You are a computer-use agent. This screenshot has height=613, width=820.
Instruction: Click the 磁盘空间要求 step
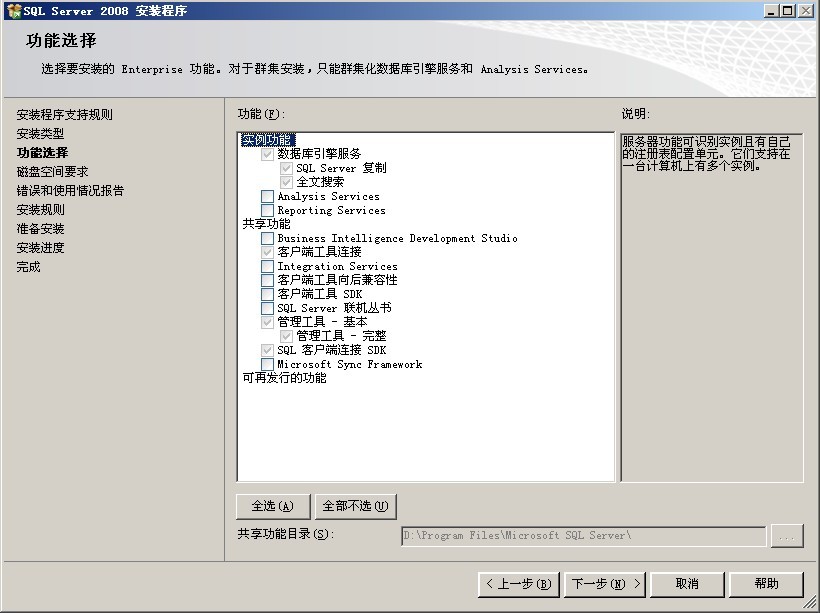tap(52, 172)
